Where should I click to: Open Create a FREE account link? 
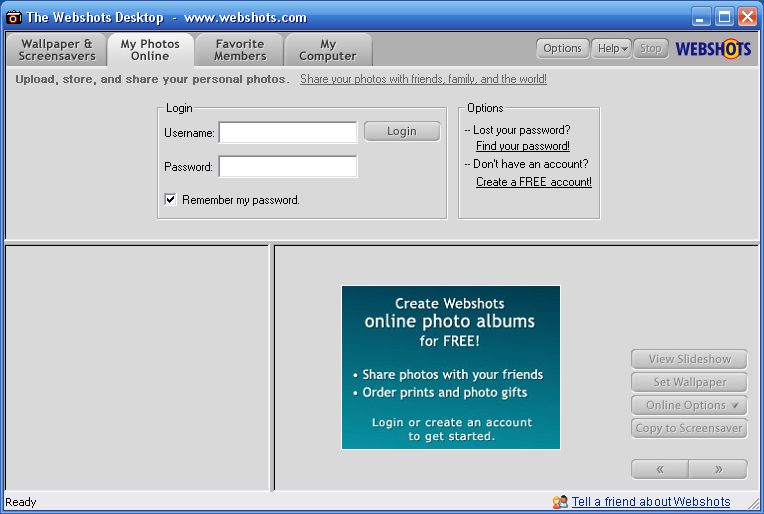tap(534, 182)
